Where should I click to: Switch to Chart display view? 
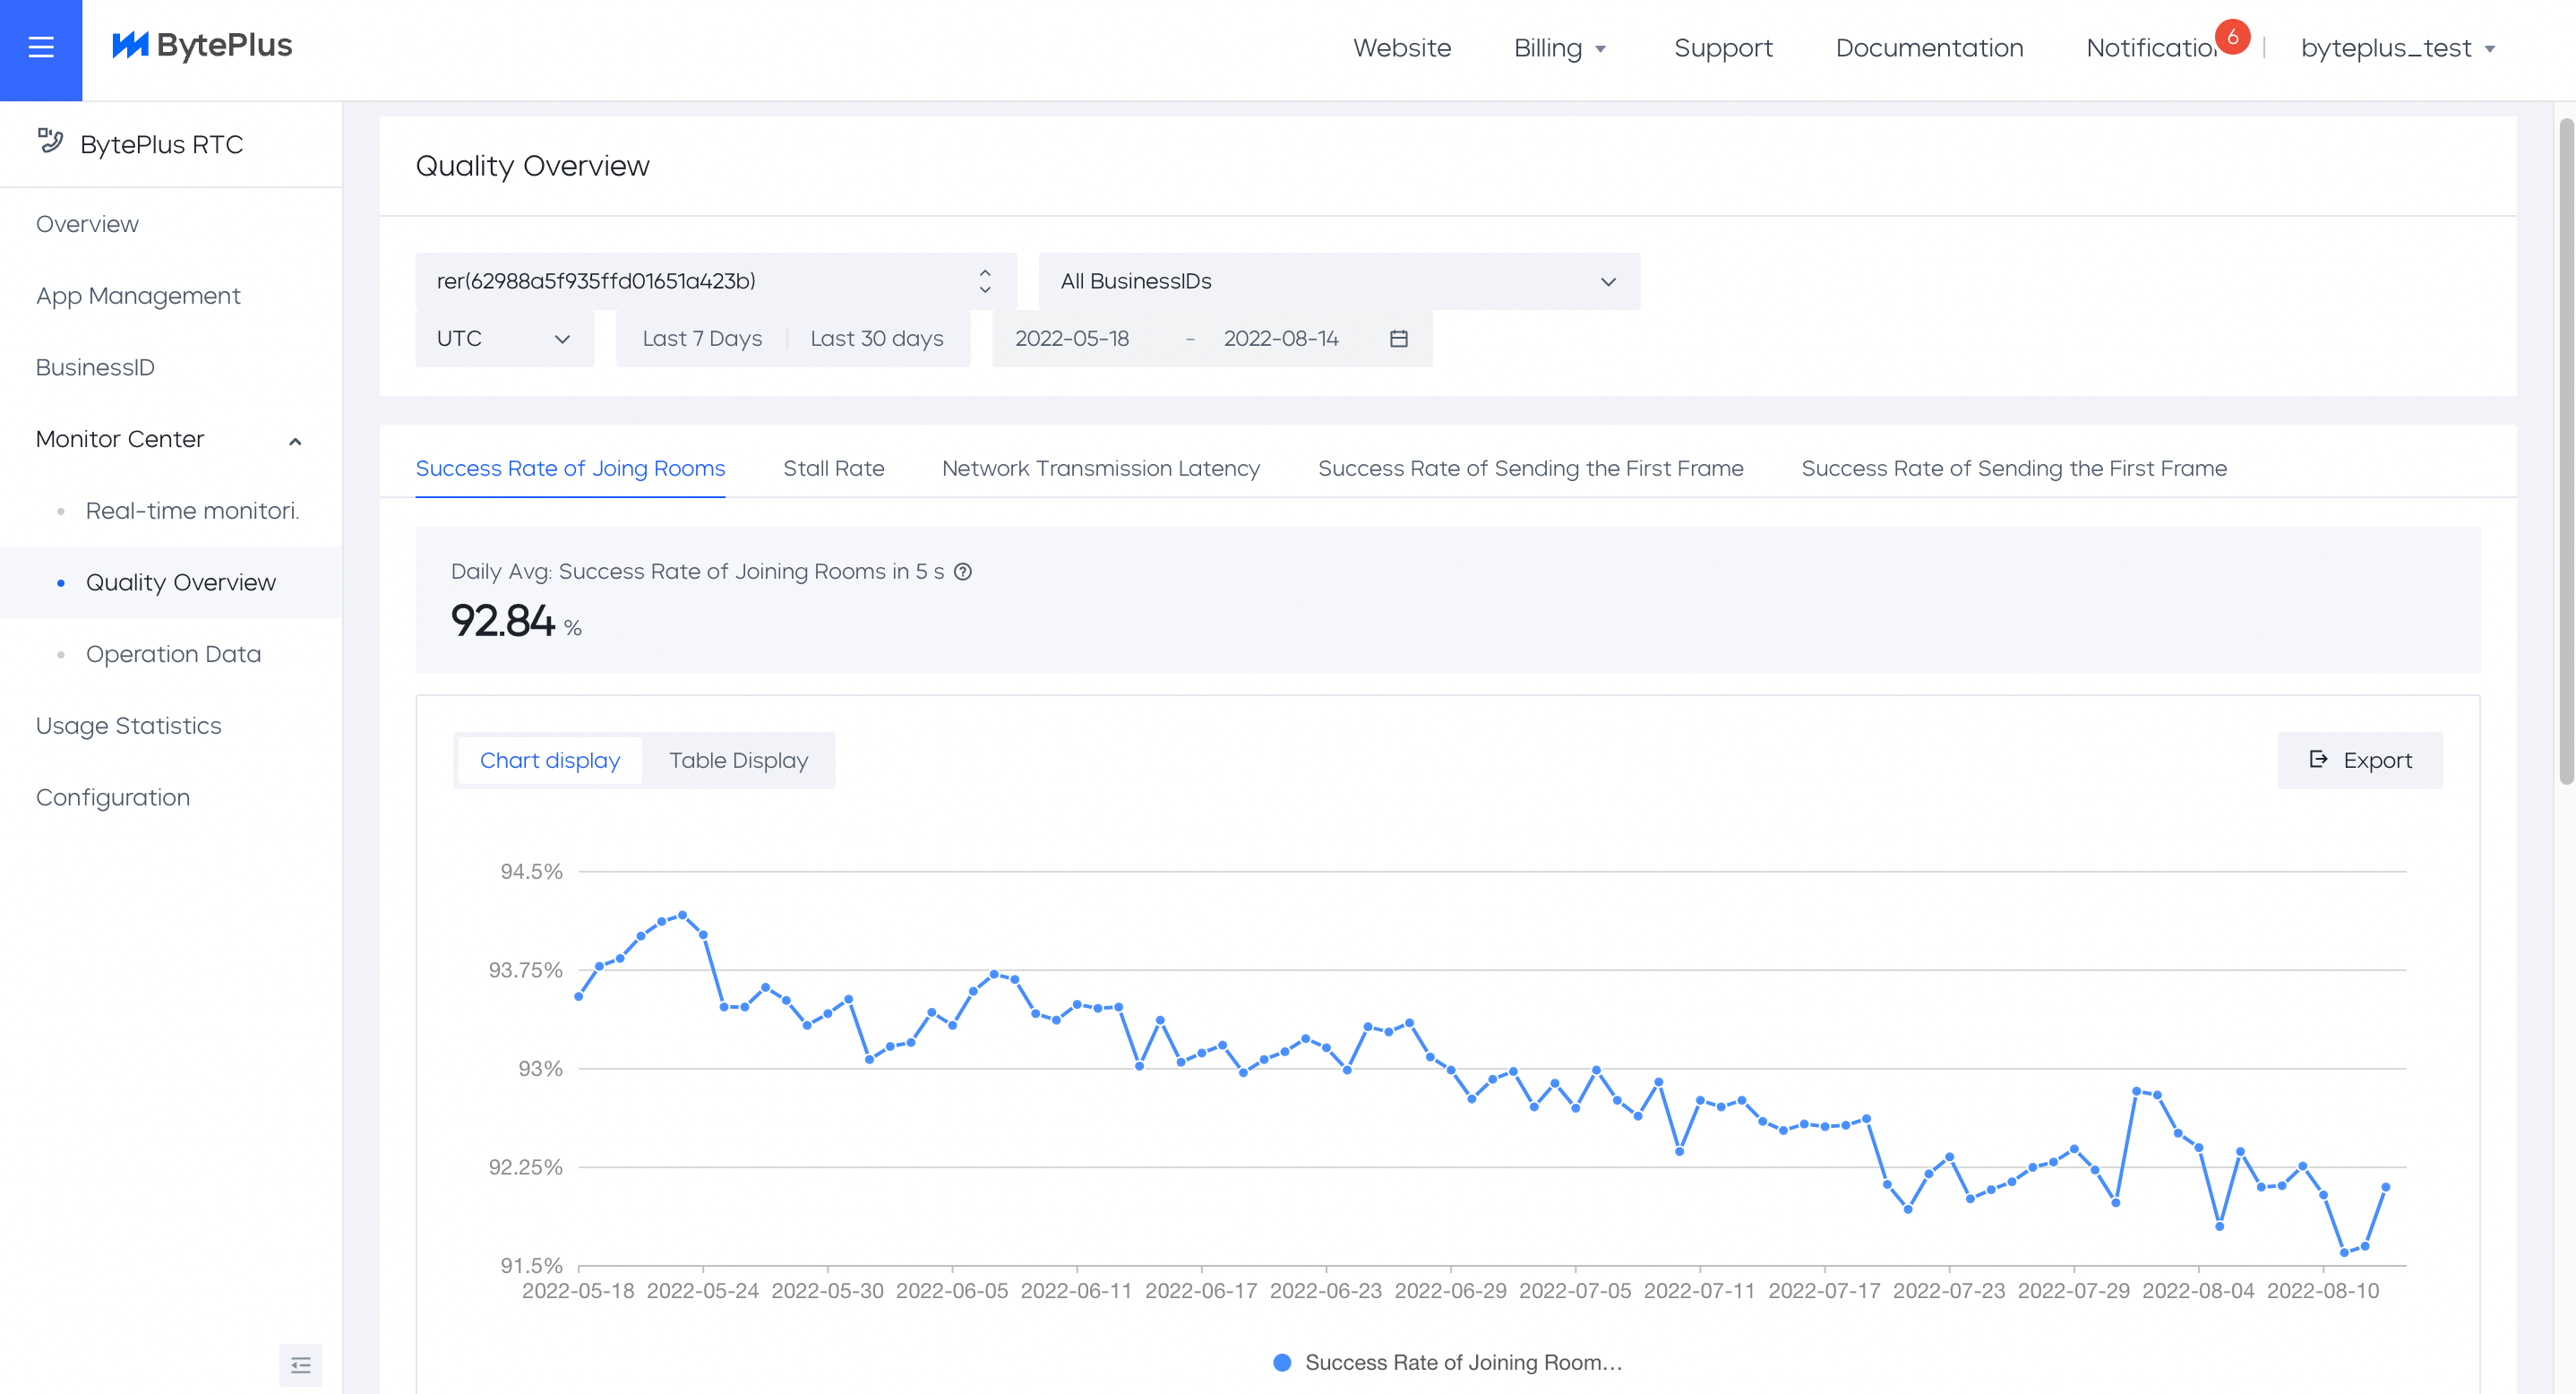coord(549,760)
